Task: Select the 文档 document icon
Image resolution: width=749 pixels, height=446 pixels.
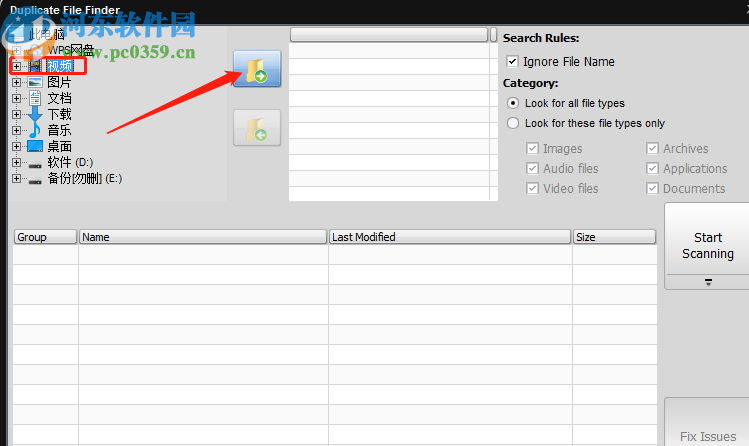Action: (35, 98)
